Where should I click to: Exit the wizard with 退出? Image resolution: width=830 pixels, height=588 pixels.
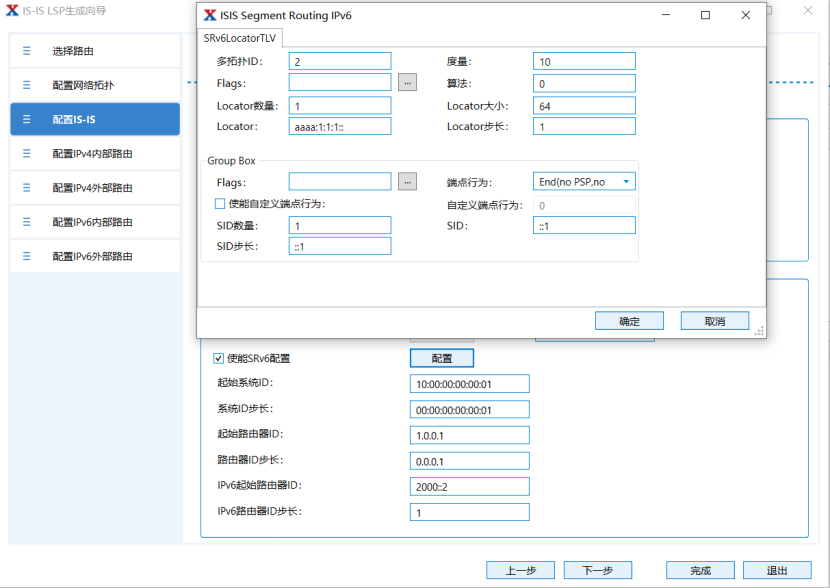[x=777, y=570]
